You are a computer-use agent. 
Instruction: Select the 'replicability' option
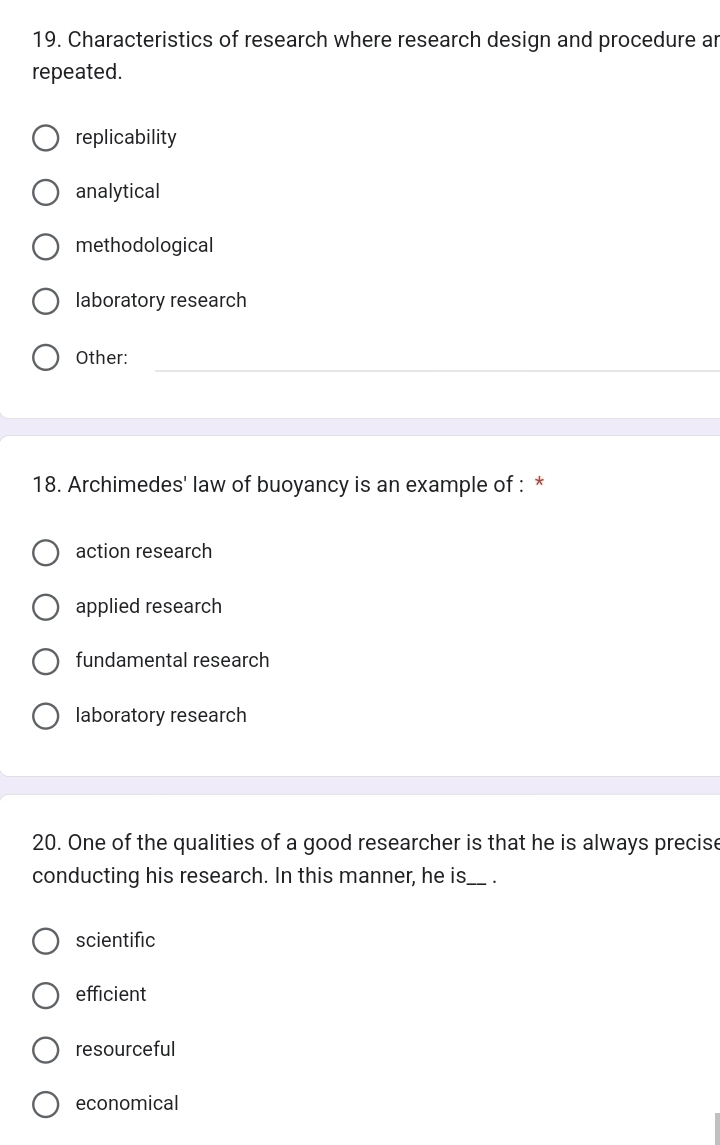click(x=45, y=138)
